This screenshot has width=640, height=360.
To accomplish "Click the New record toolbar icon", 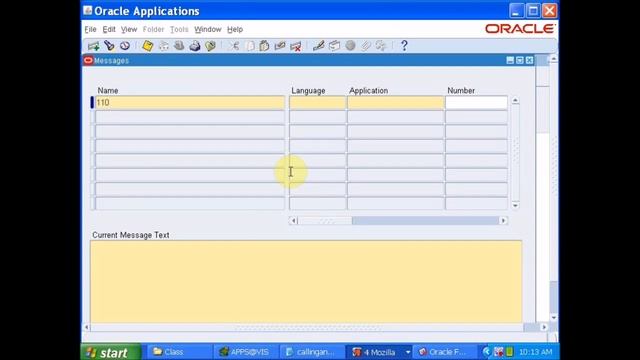I will (x=93, y=46).
